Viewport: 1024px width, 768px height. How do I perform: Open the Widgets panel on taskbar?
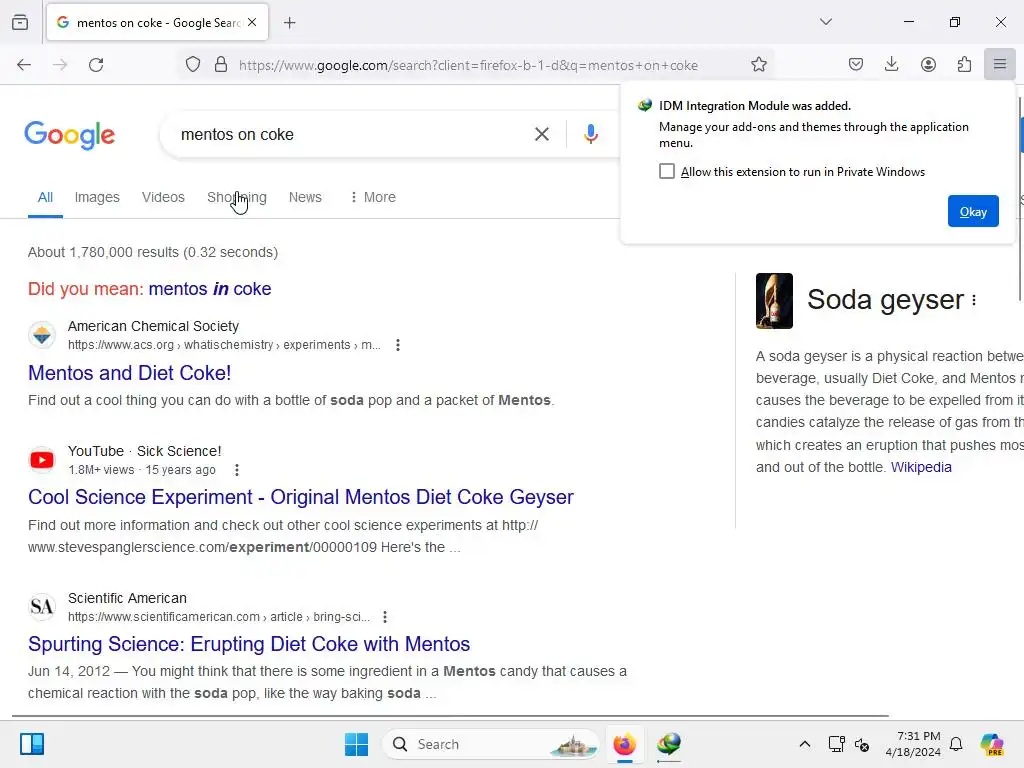point(32,744)
